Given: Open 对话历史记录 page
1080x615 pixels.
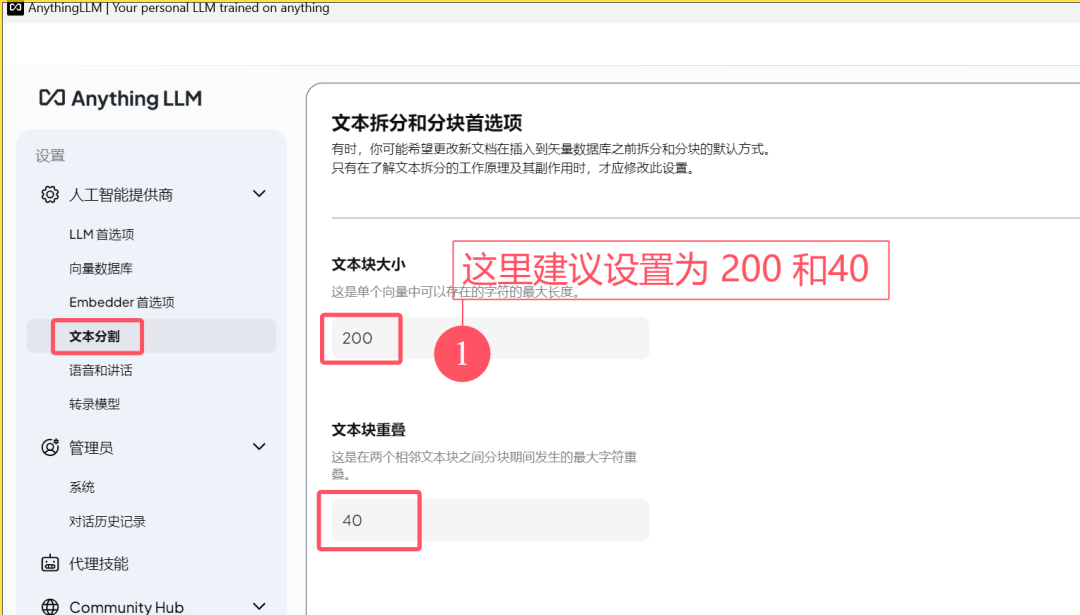Looking at the screenshot, I should [107, 521].
